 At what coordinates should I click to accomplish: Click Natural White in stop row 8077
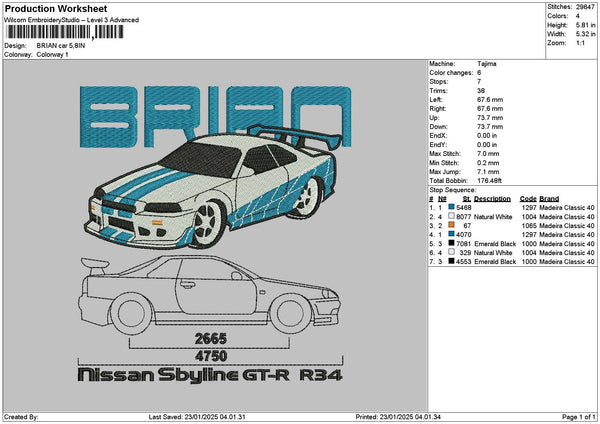[493, 217]
